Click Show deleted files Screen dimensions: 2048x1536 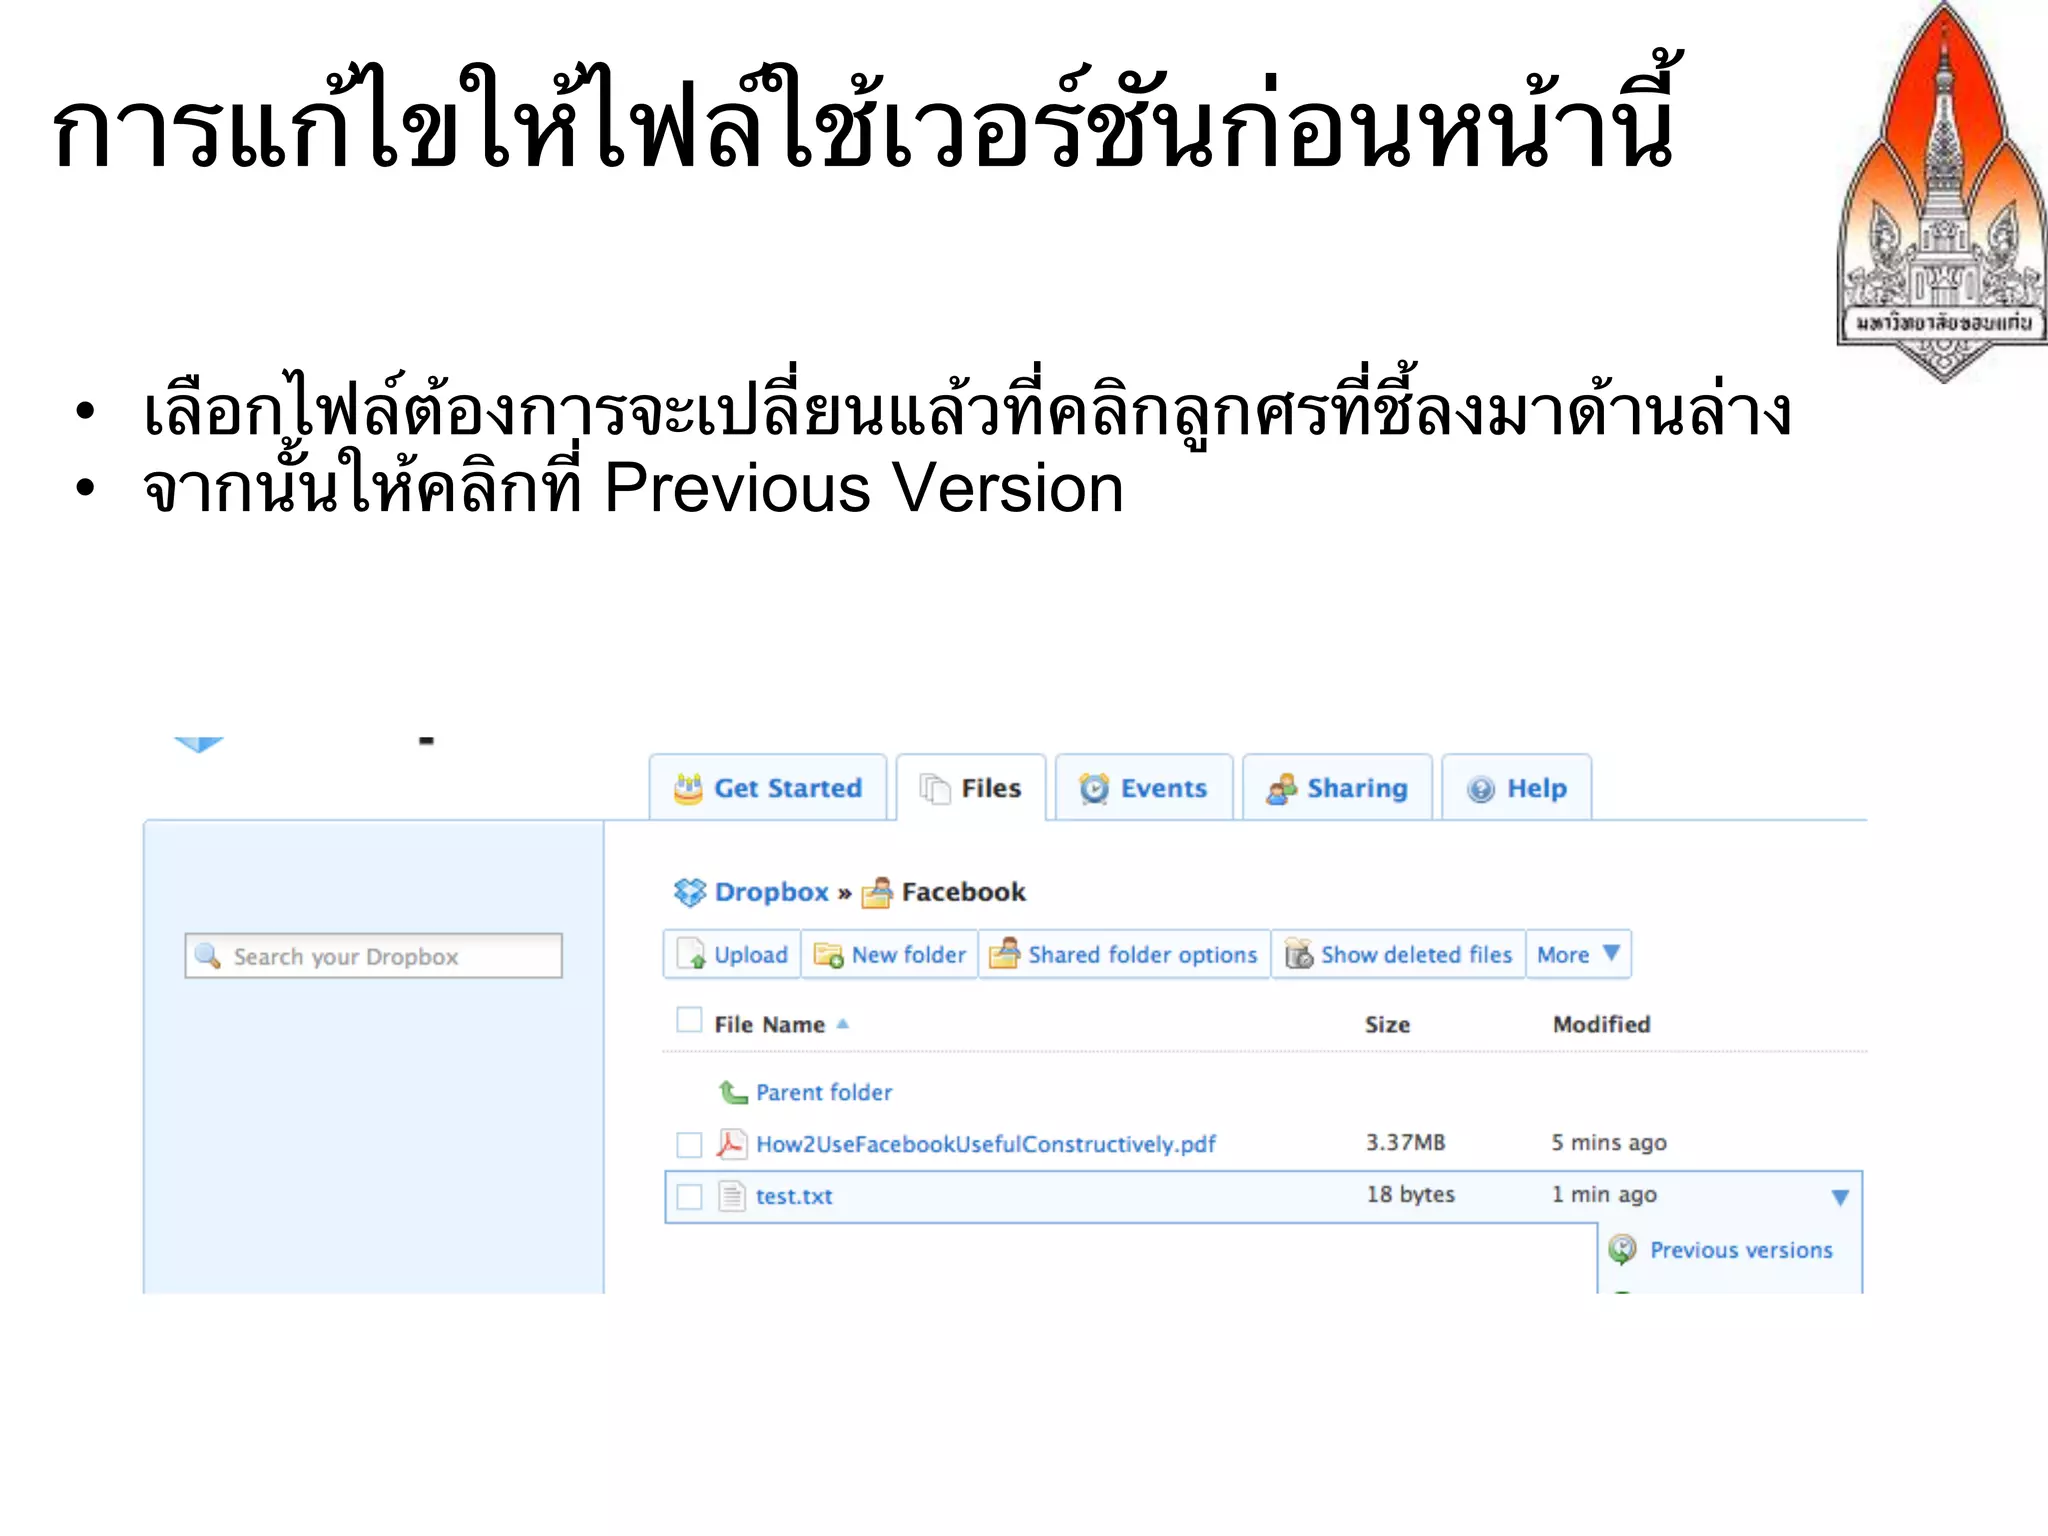click(x=1398, y=955)
